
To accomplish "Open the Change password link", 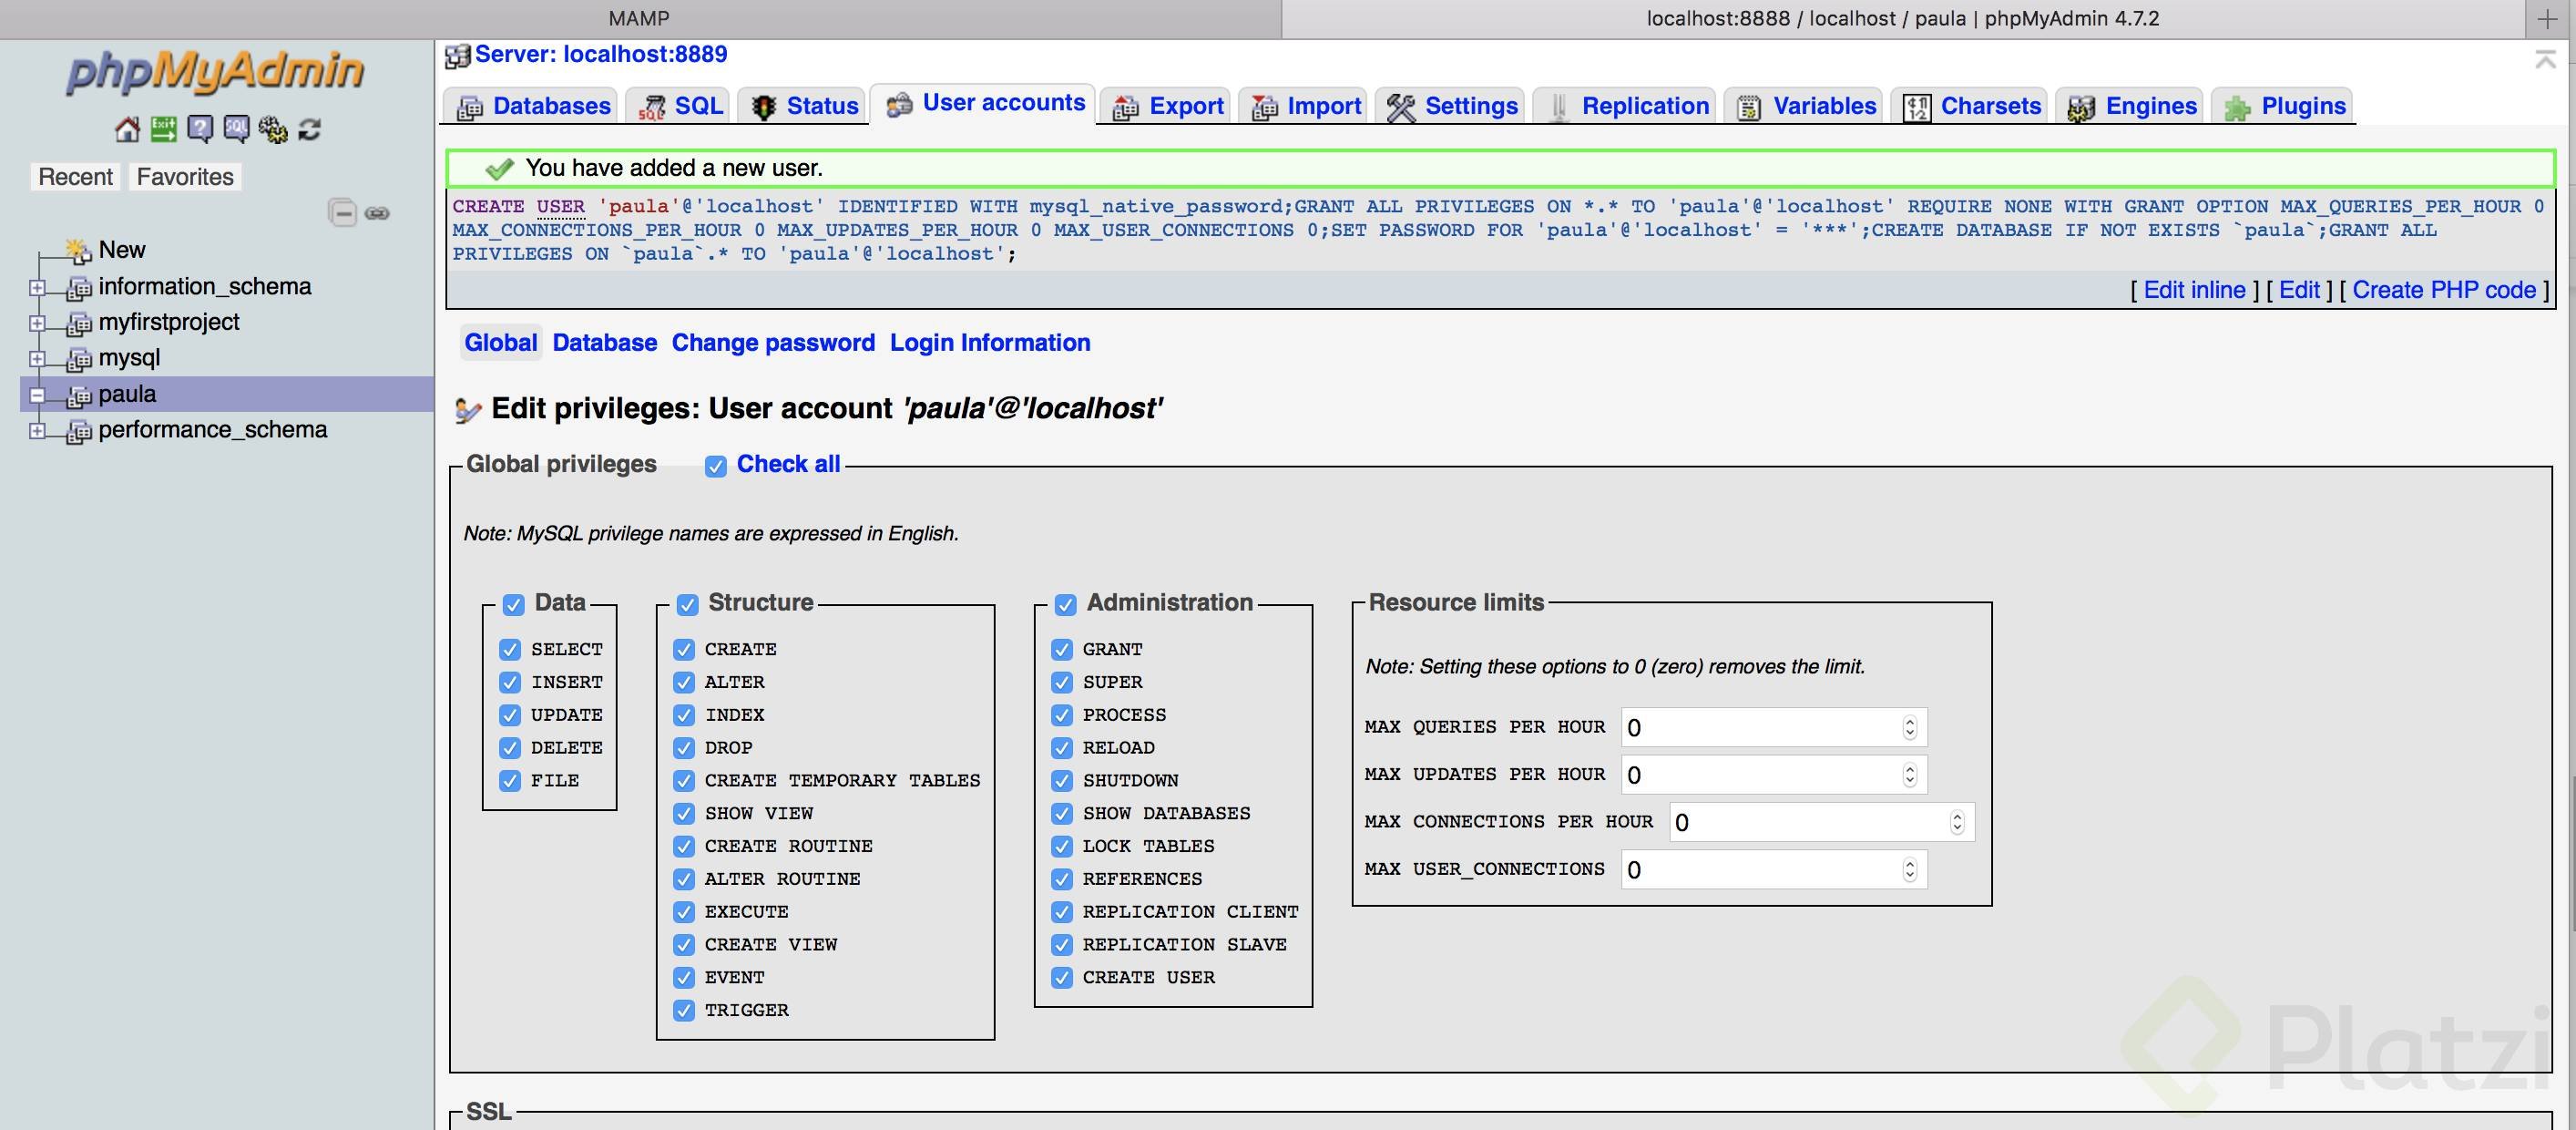I will click(772, 343).
